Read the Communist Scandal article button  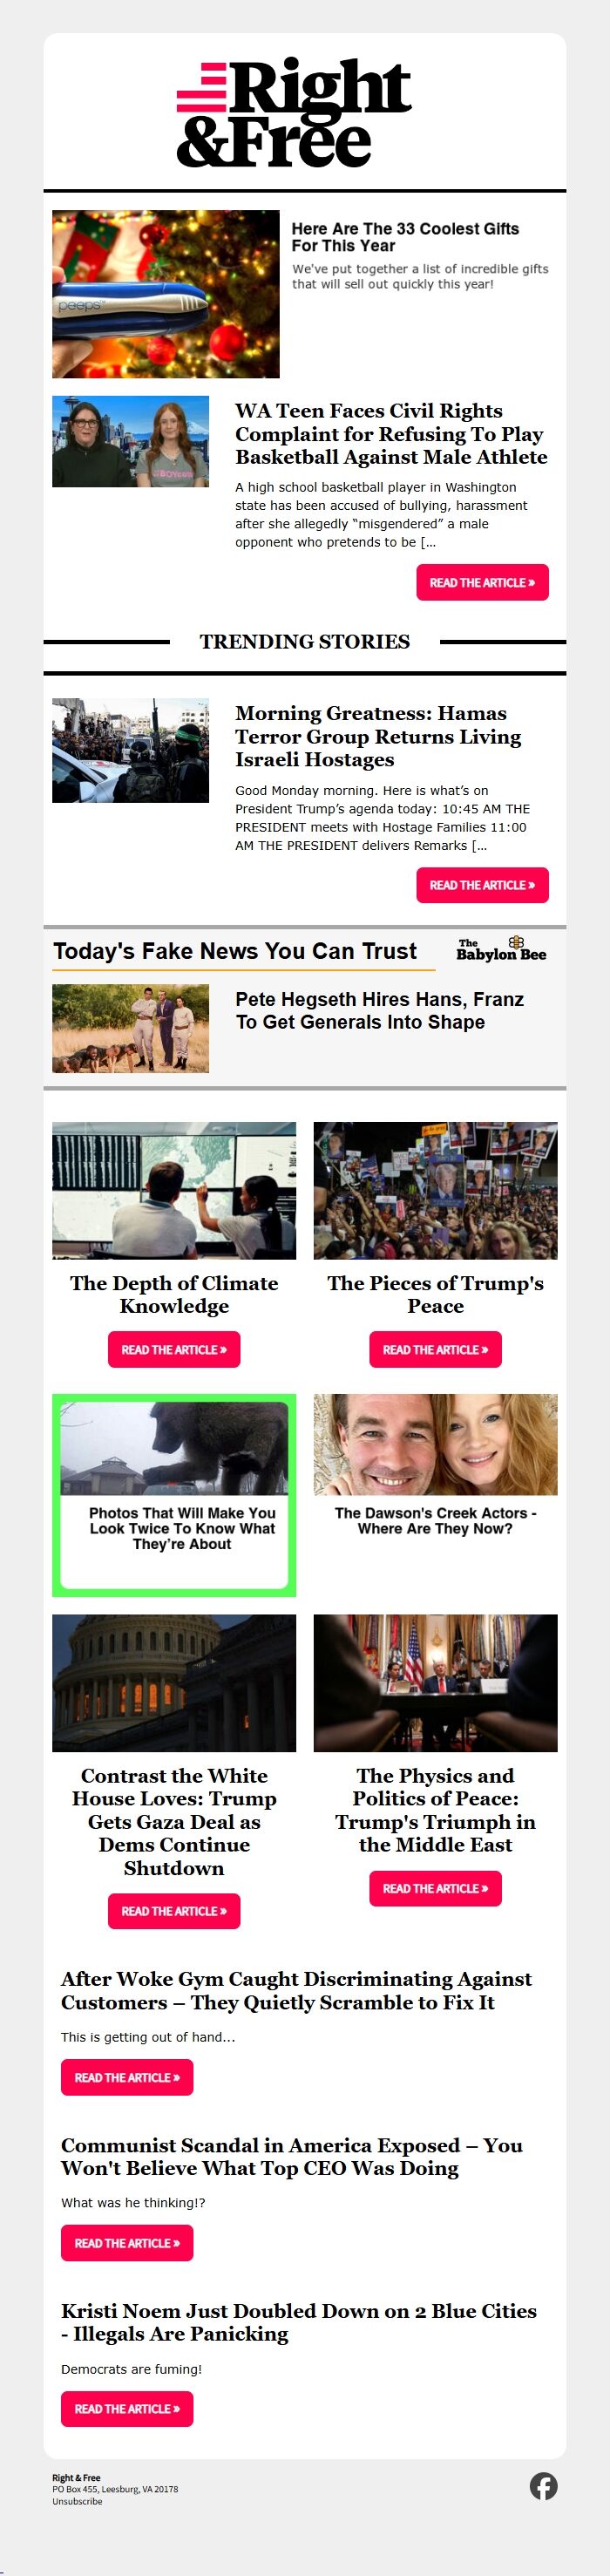tap(127, 2243)
